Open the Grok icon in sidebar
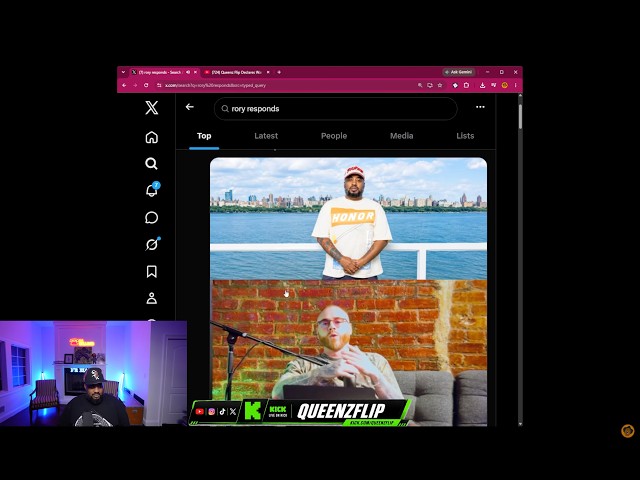Screen dimensions: 640x480 pyautogui.click(x=152, y=244)
